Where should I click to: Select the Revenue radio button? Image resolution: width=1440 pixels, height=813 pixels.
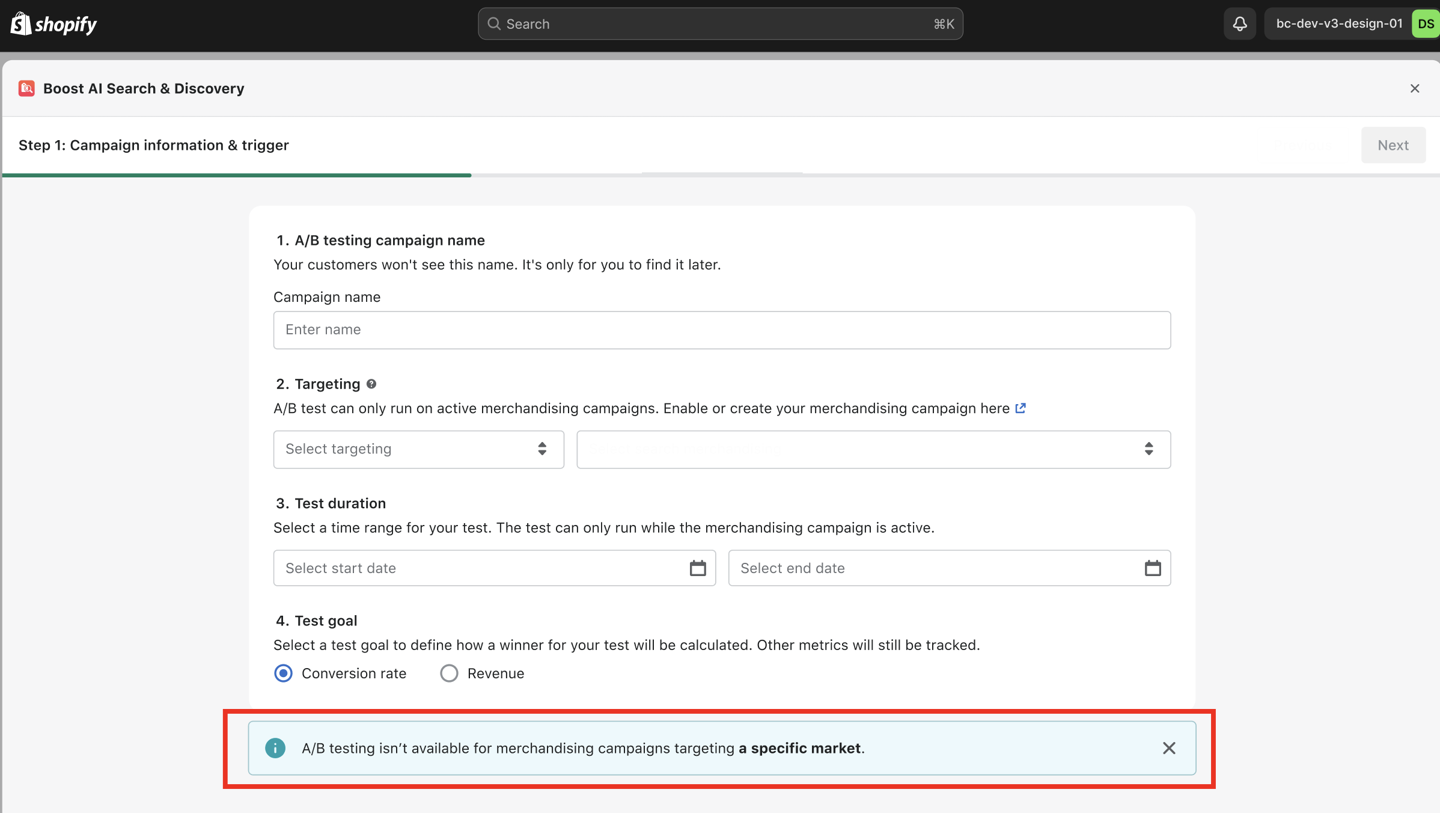click(449, 674)
